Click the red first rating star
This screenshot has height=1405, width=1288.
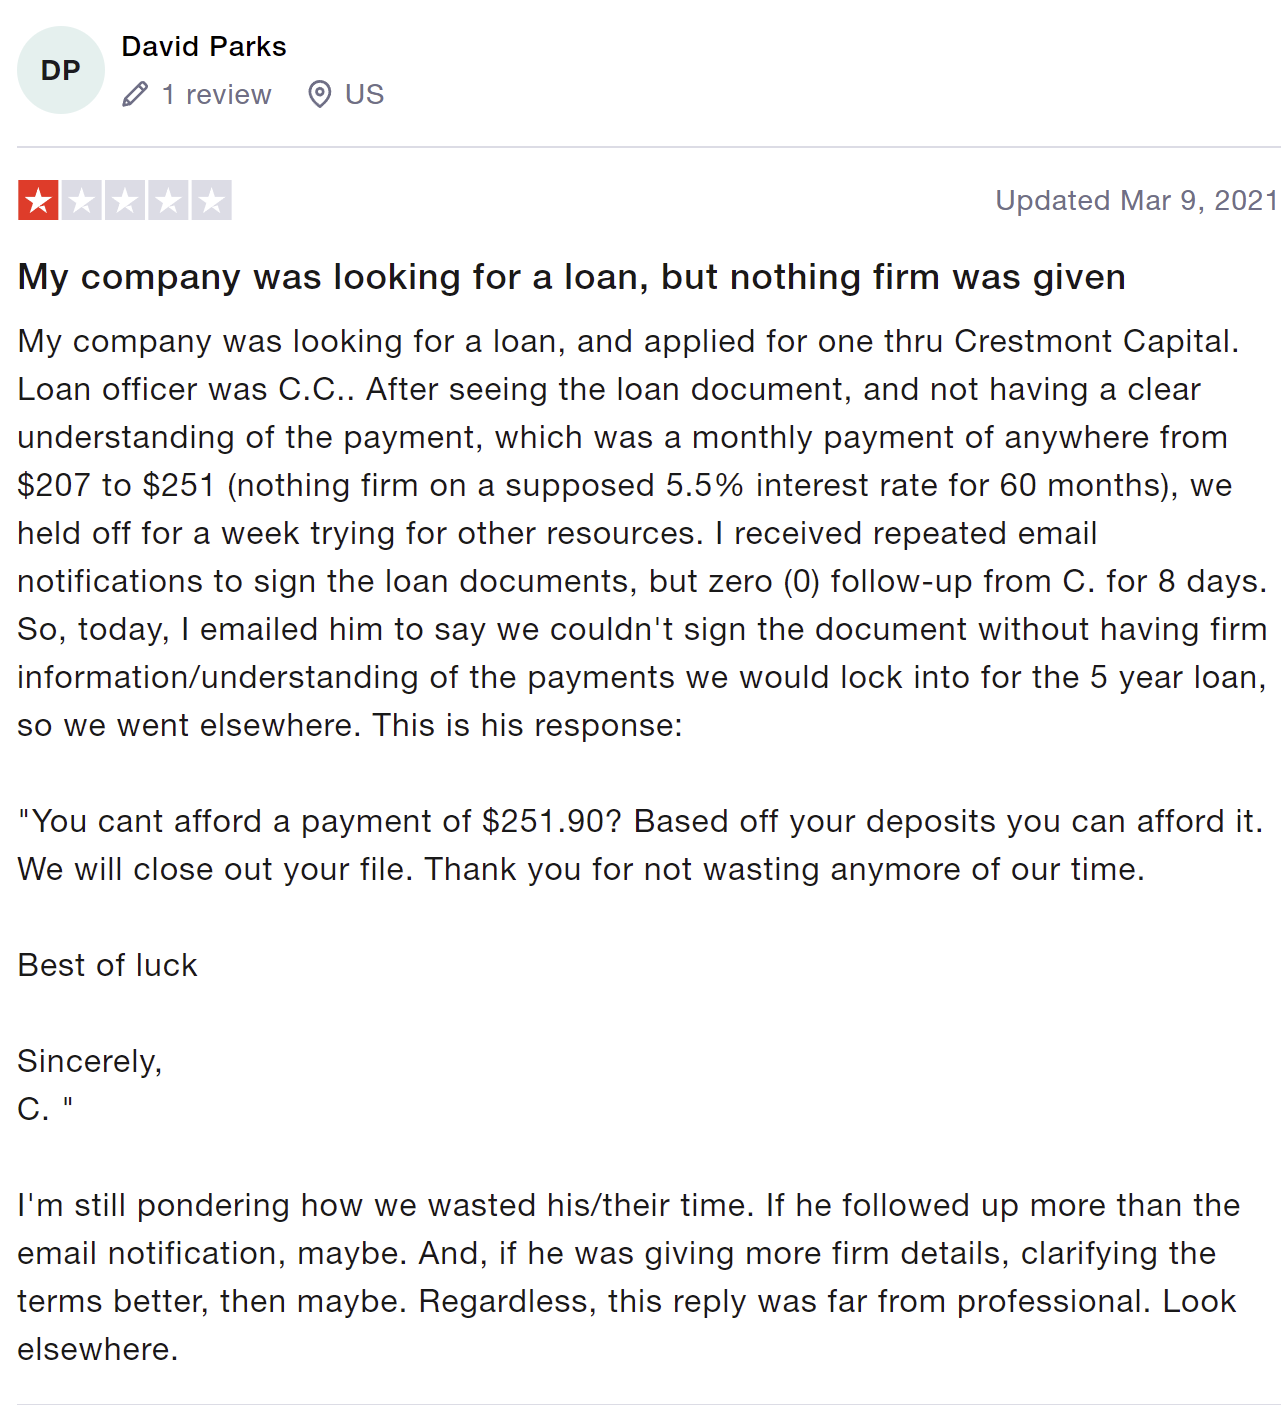point(38,200)
